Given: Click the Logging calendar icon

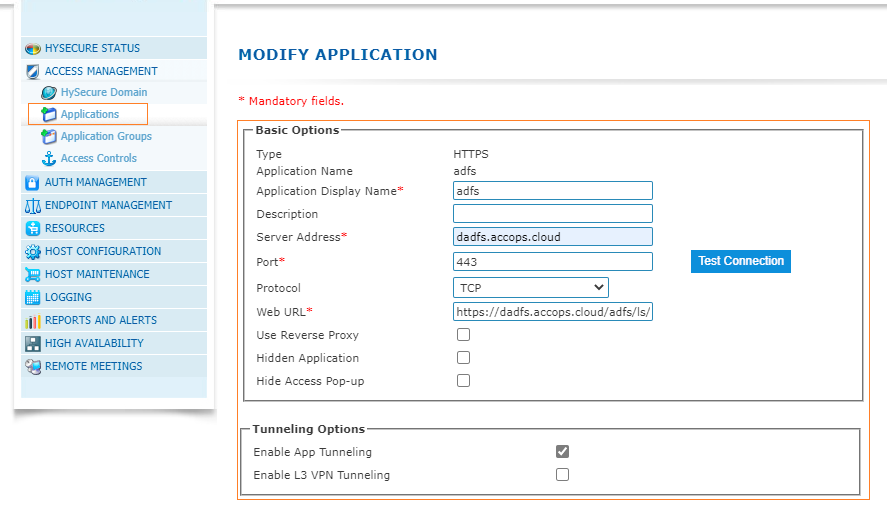Looking at the screenshot, I should (x=32, y=298).
